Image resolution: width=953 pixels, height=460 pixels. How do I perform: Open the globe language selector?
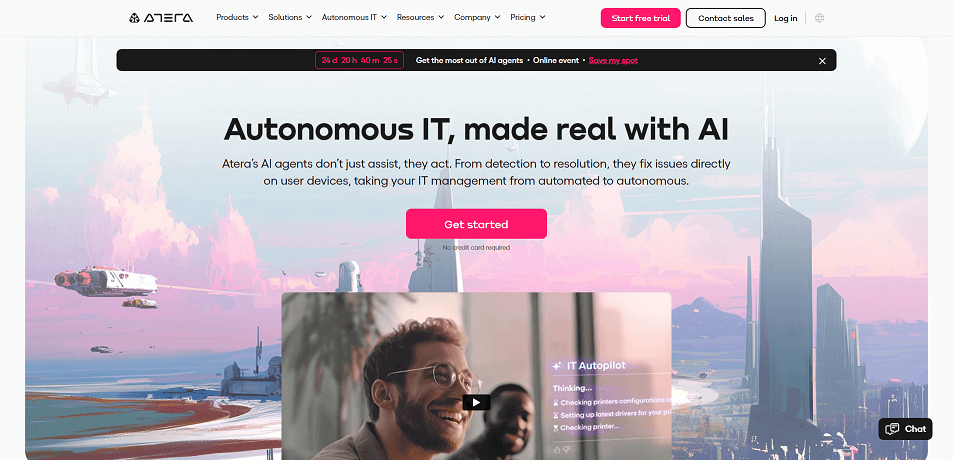click(x=820, y=18)
